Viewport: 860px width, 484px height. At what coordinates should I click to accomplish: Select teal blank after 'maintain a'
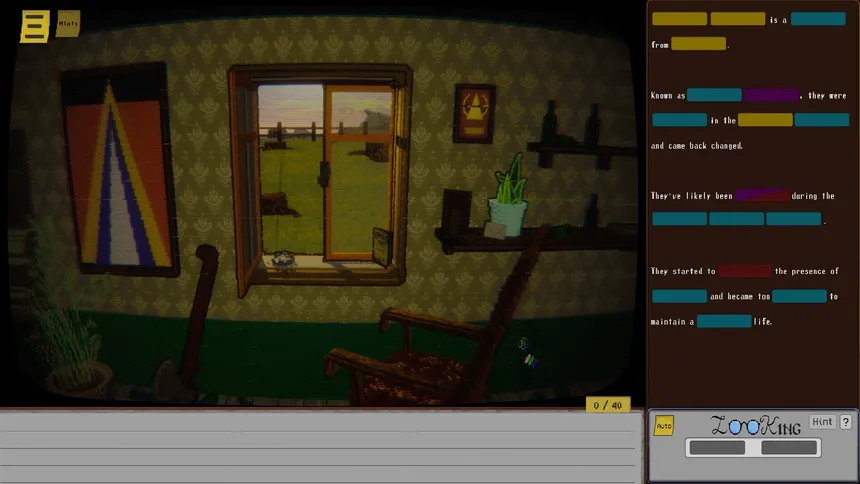(724, 321)
